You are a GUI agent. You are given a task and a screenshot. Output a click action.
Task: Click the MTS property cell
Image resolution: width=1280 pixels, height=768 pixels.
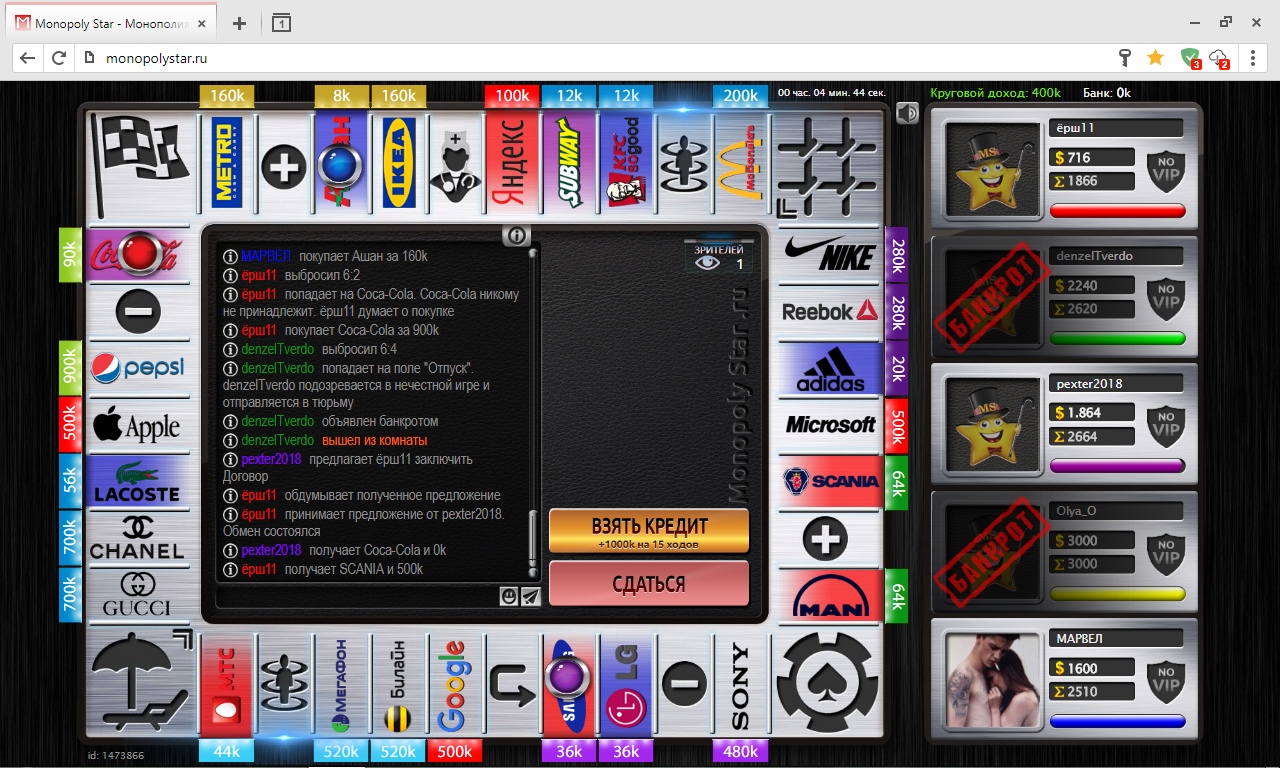point(227,685)
